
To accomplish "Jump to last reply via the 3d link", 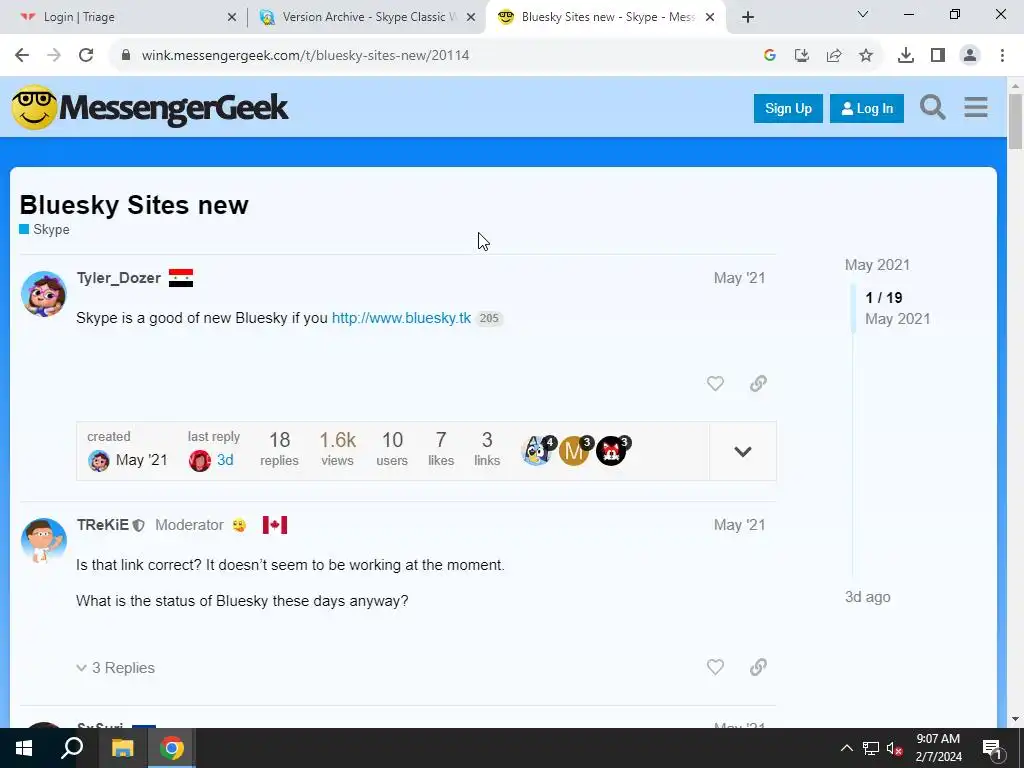I will (225, 460).
